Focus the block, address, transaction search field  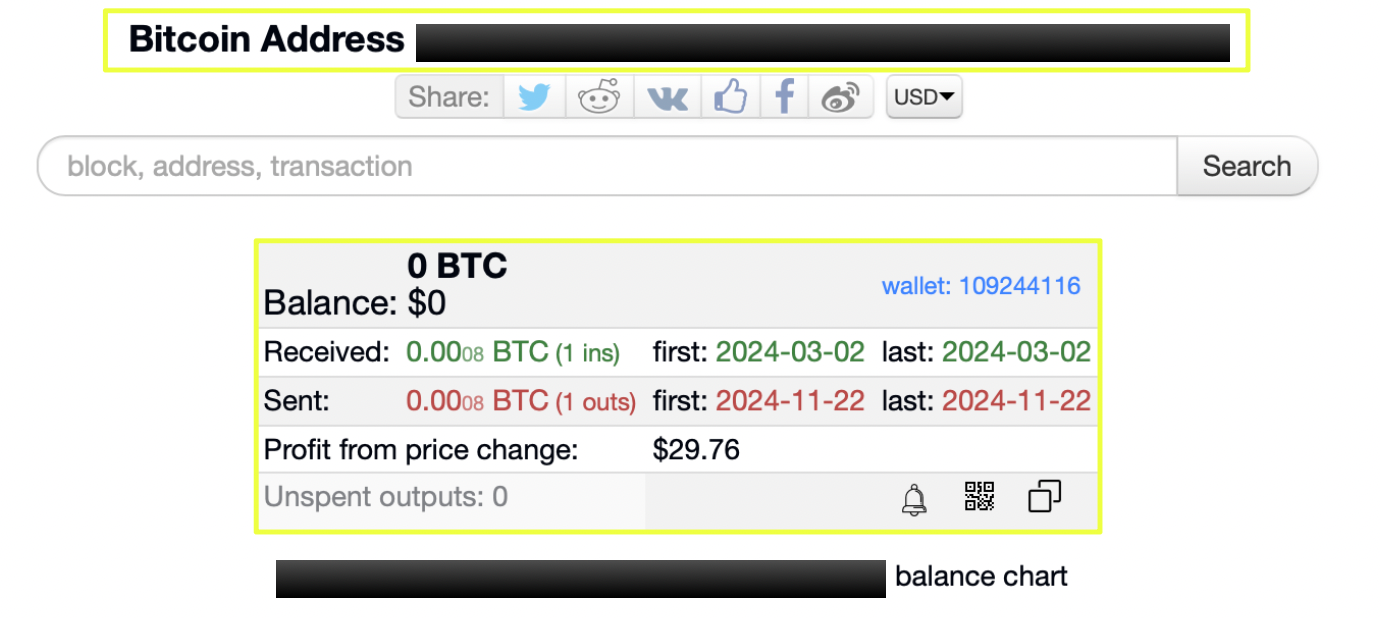click(x=607, y=166)
